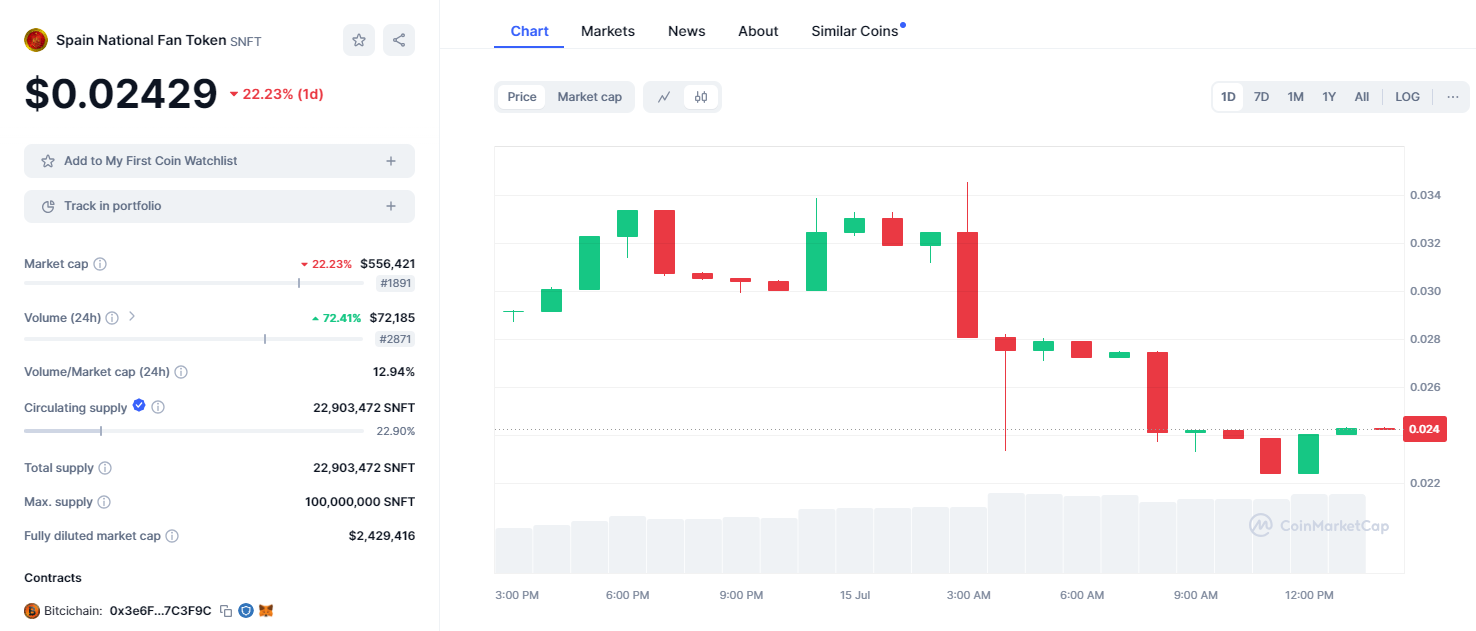
Task: Click the MetaMask fox icon
Action: 266,610
